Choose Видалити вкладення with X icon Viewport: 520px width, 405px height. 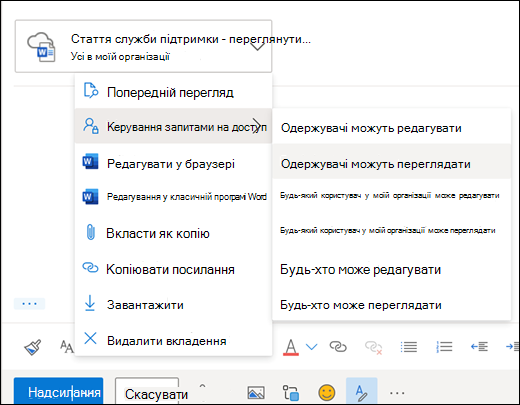click(173, 340)
